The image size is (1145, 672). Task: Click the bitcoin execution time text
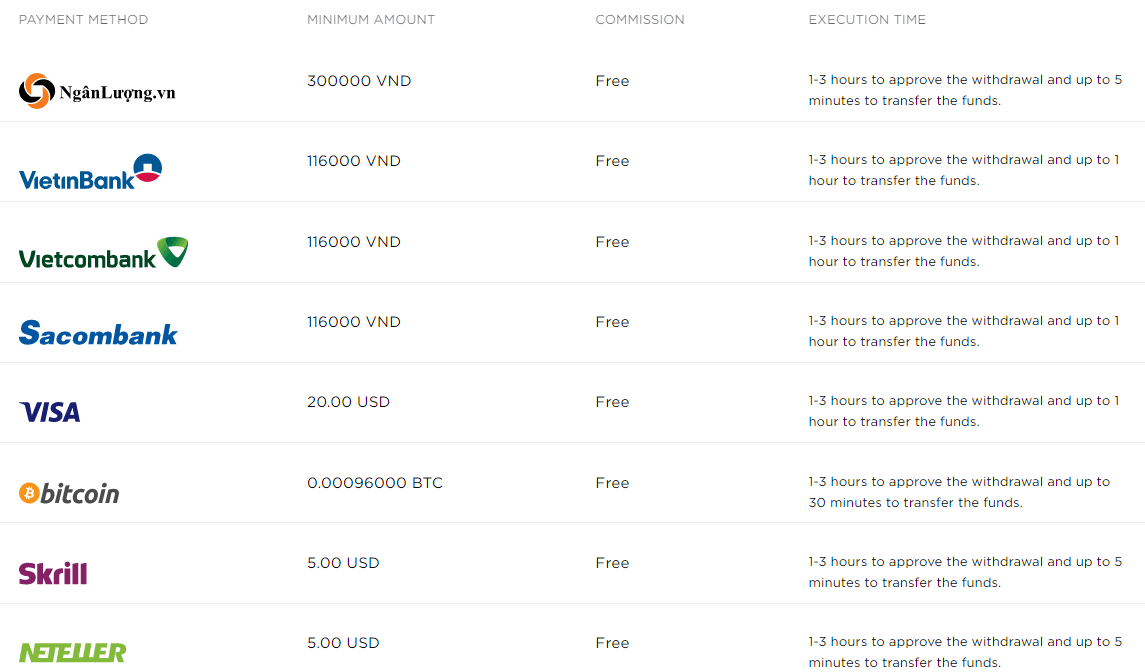click(959, 492)
